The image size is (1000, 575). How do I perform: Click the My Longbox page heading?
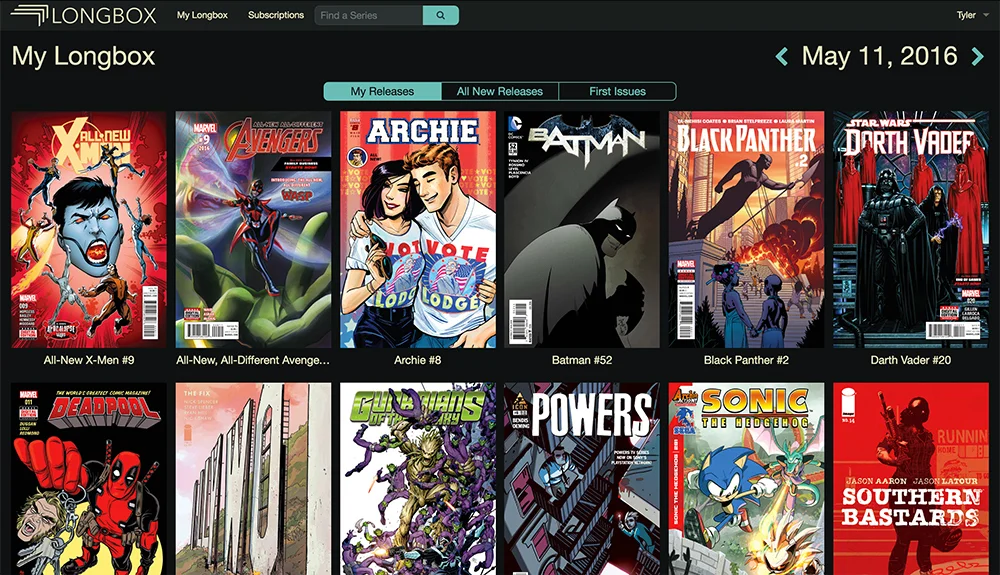[84, 56]
